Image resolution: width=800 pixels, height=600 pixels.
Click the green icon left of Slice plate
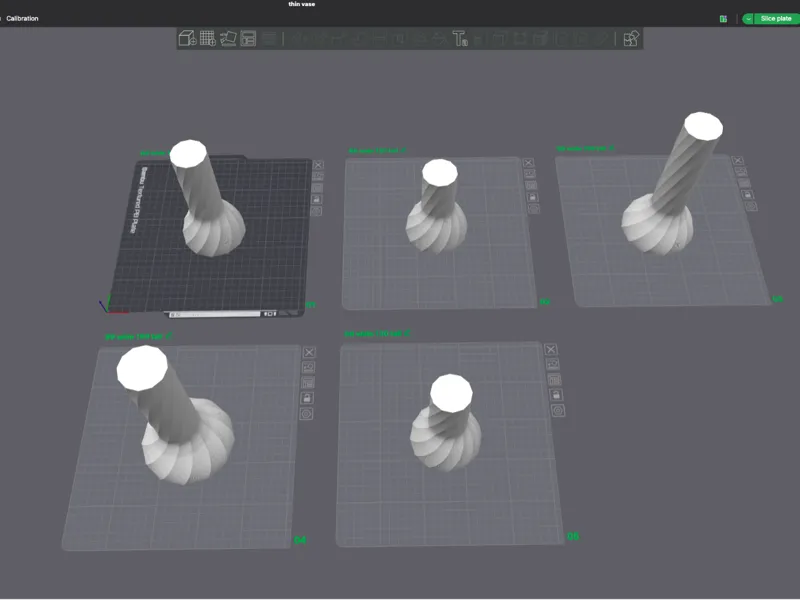[723, 19]
